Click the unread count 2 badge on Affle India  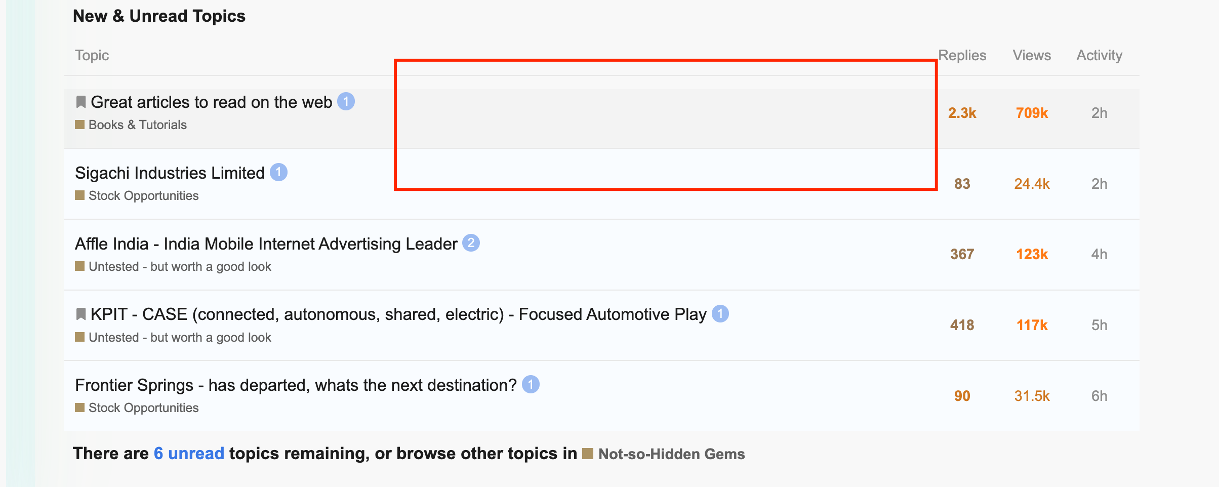[x=471, y=243]
